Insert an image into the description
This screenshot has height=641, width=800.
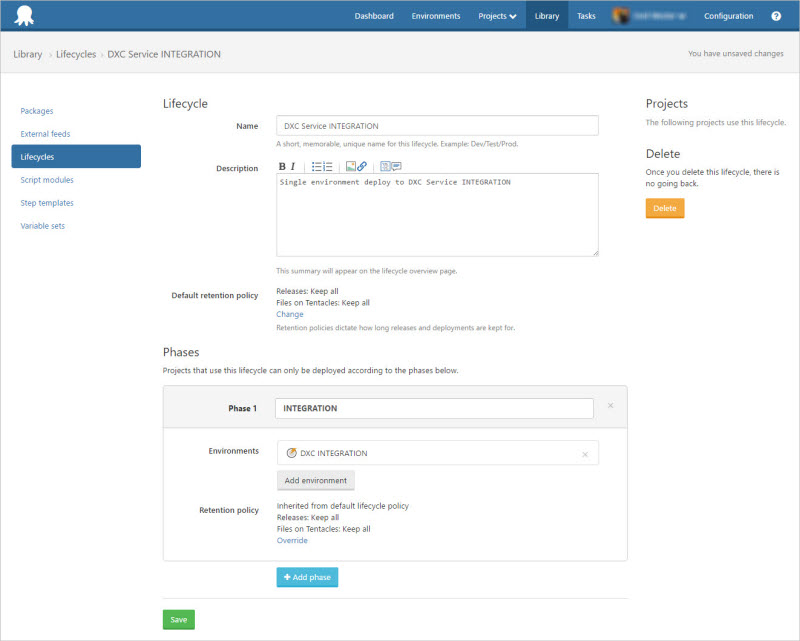coord(350,166)
